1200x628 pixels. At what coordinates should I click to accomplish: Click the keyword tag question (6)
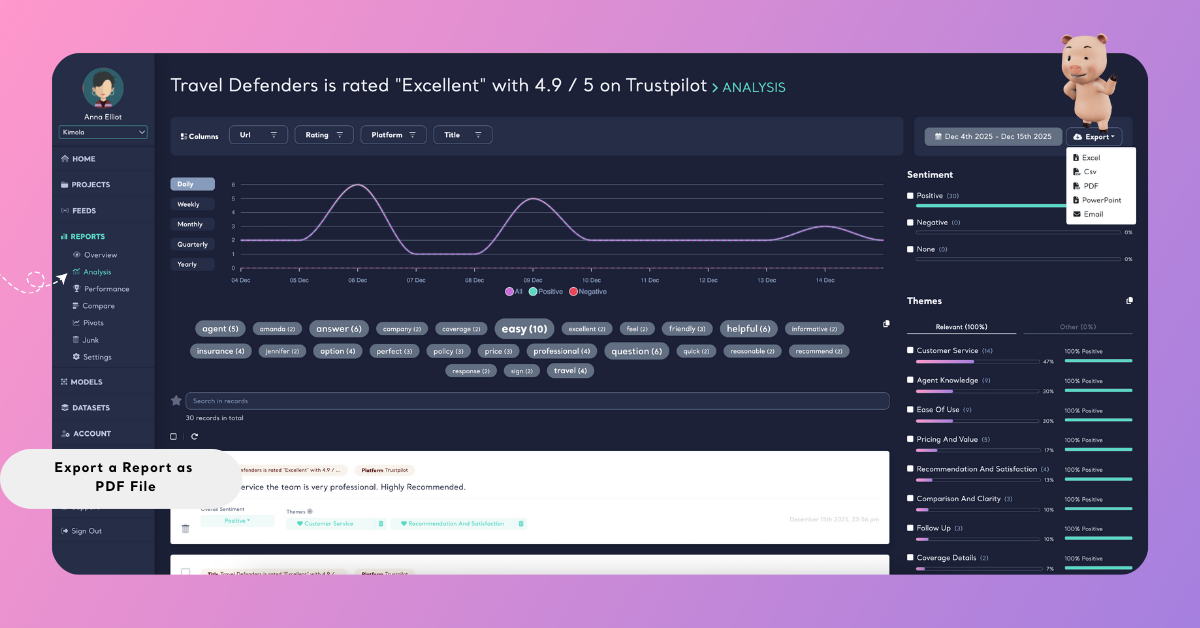(637, 351)
